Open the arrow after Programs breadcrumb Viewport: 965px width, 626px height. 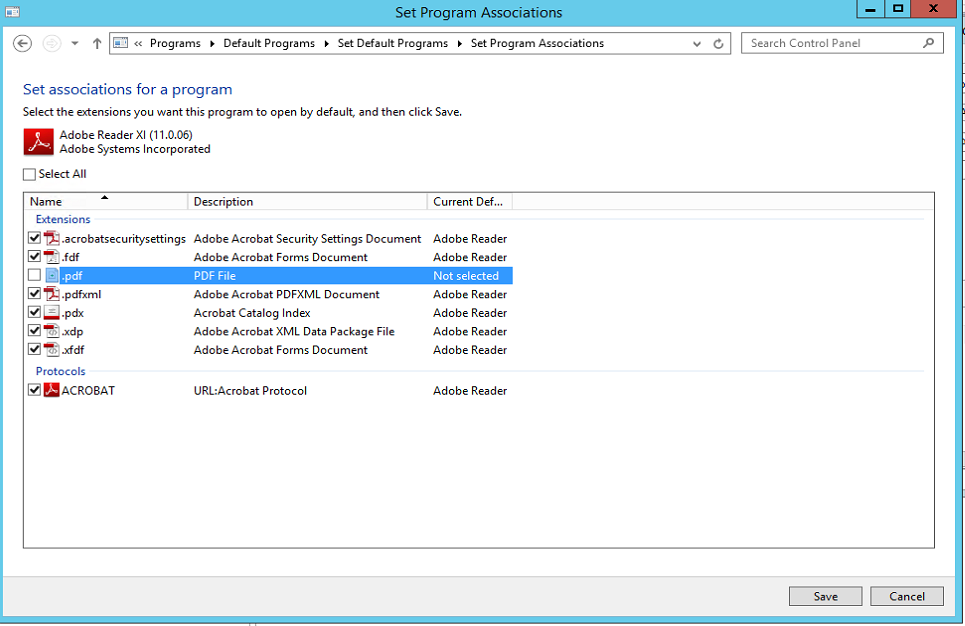pos(212,43)
